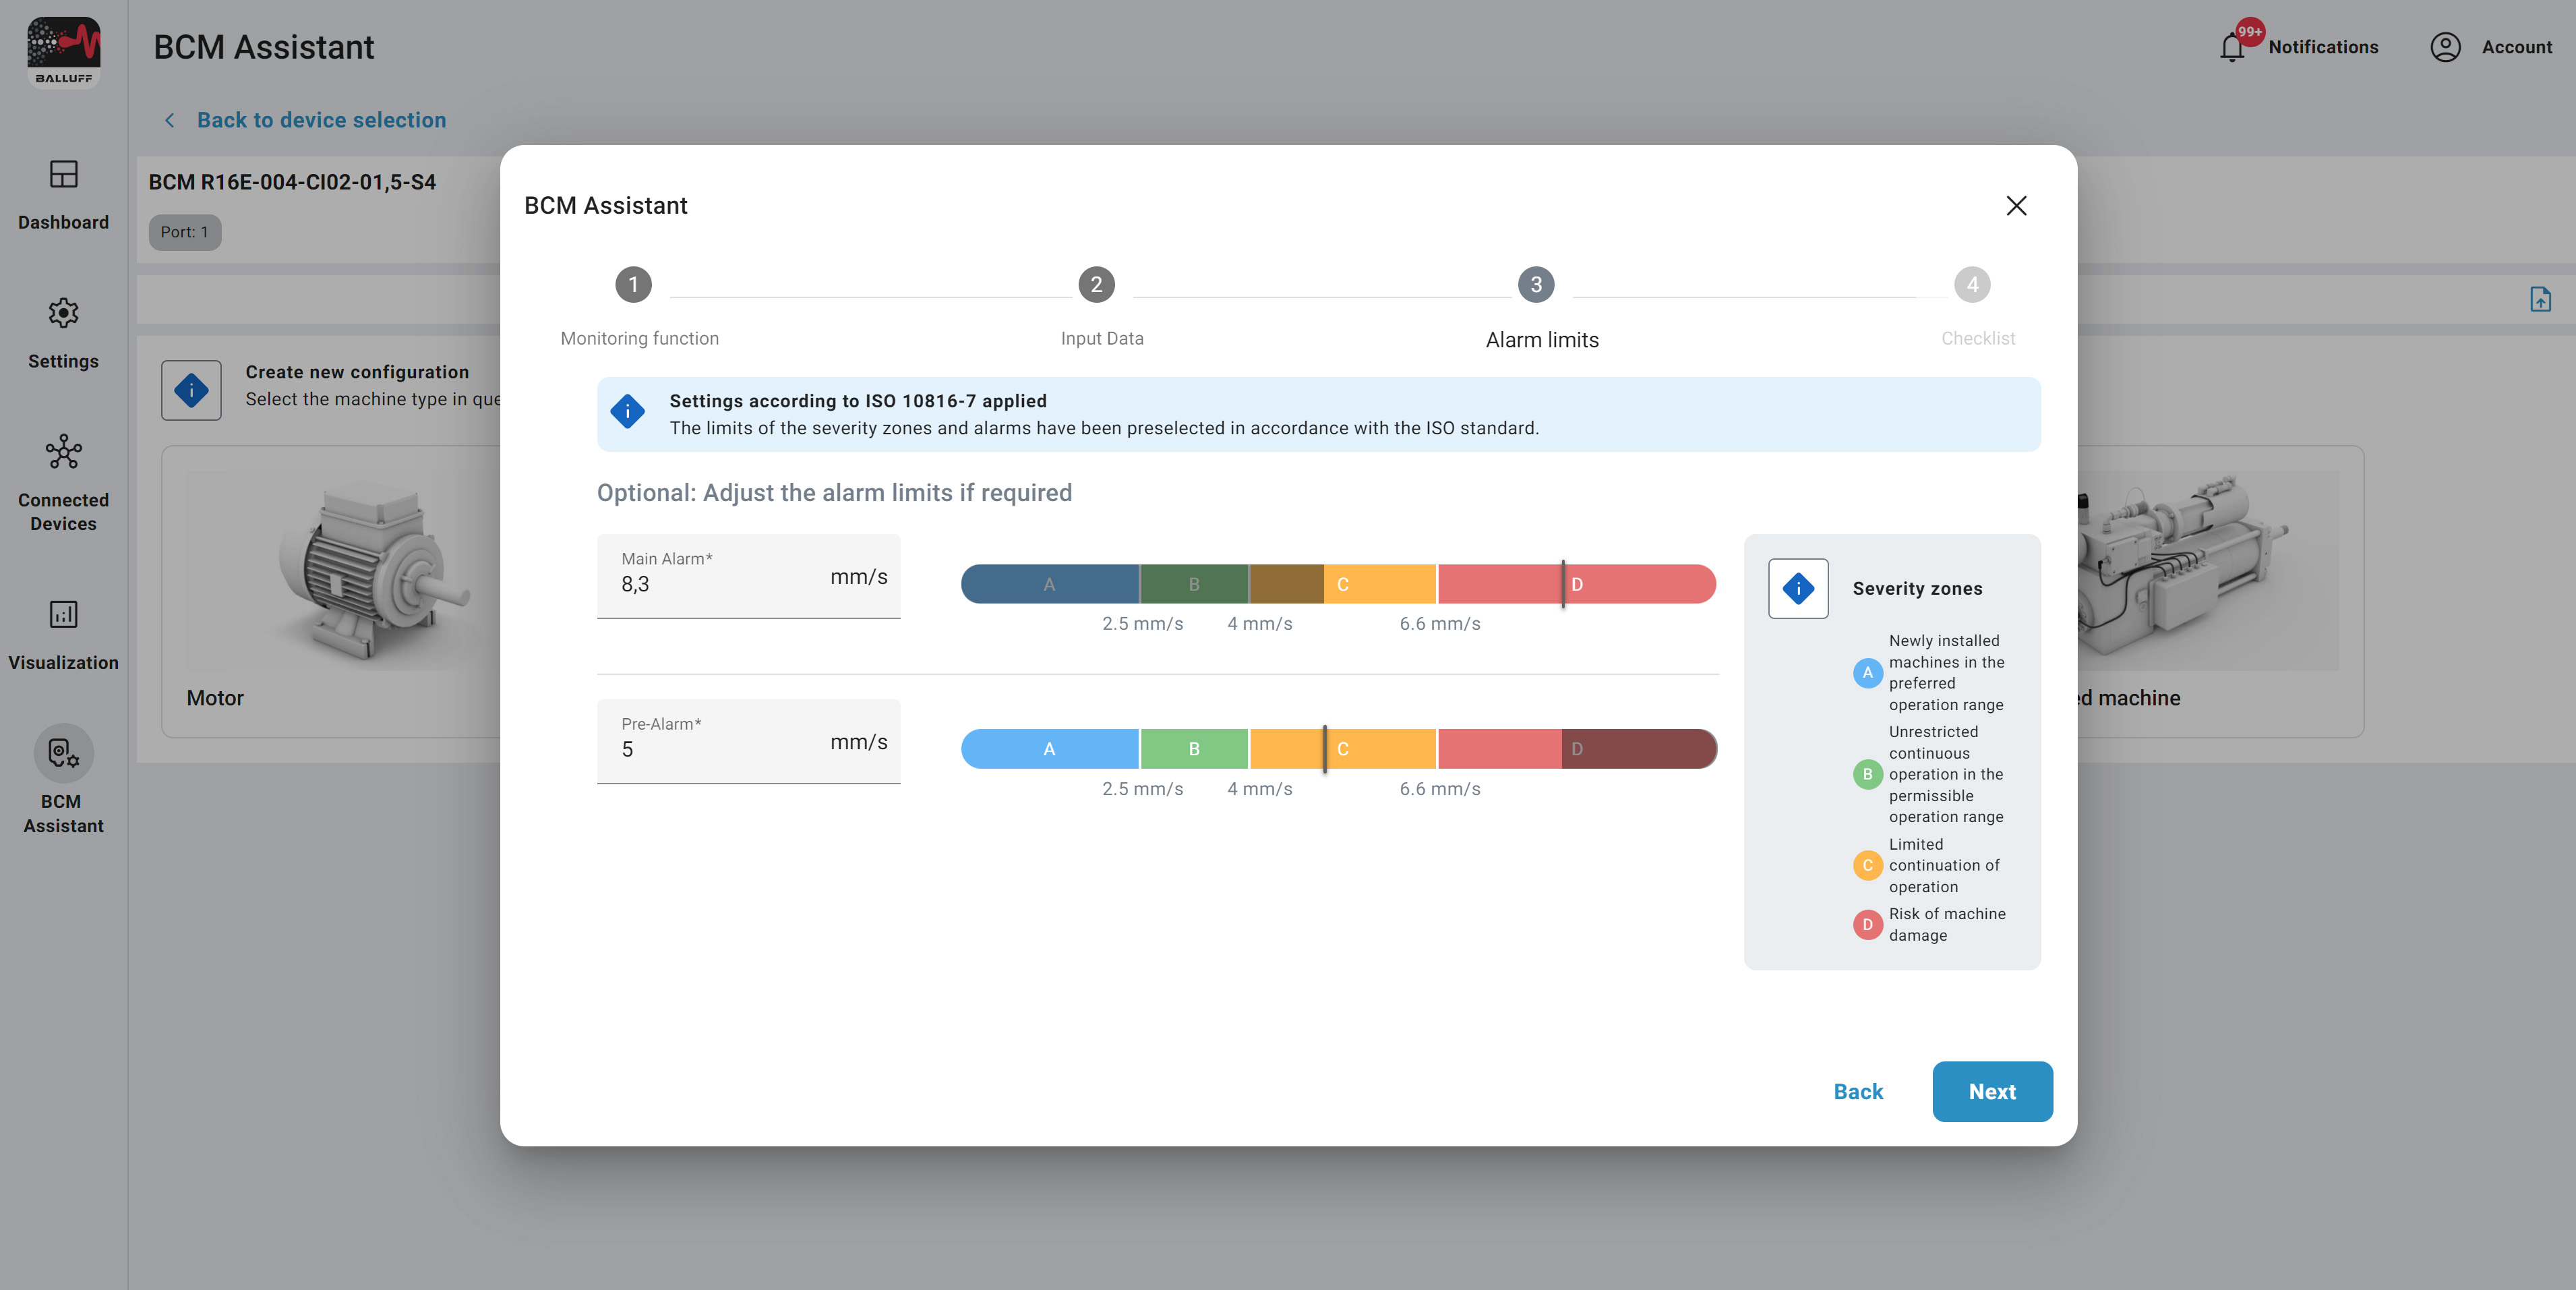Click Severity zones info icon

[x=1797, y=588]
